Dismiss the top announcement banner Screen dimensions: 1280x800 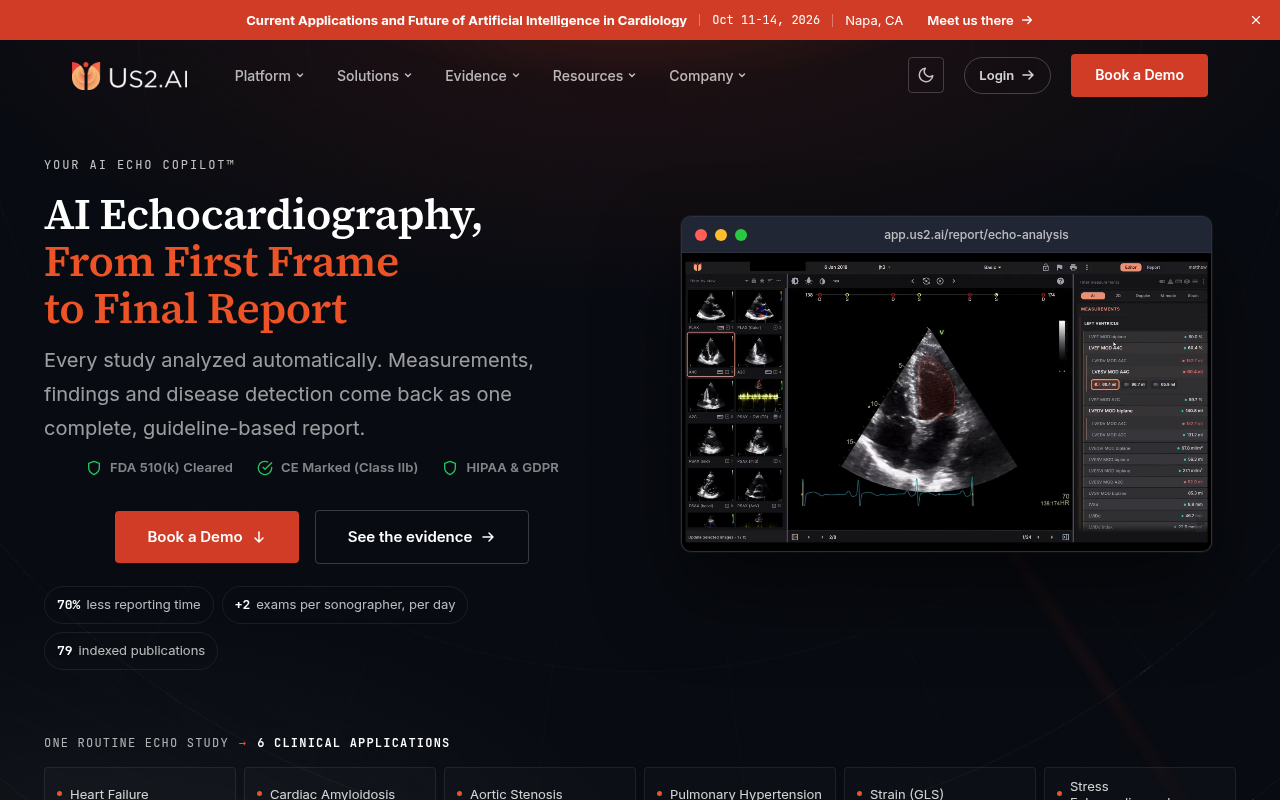[1256, 20]
